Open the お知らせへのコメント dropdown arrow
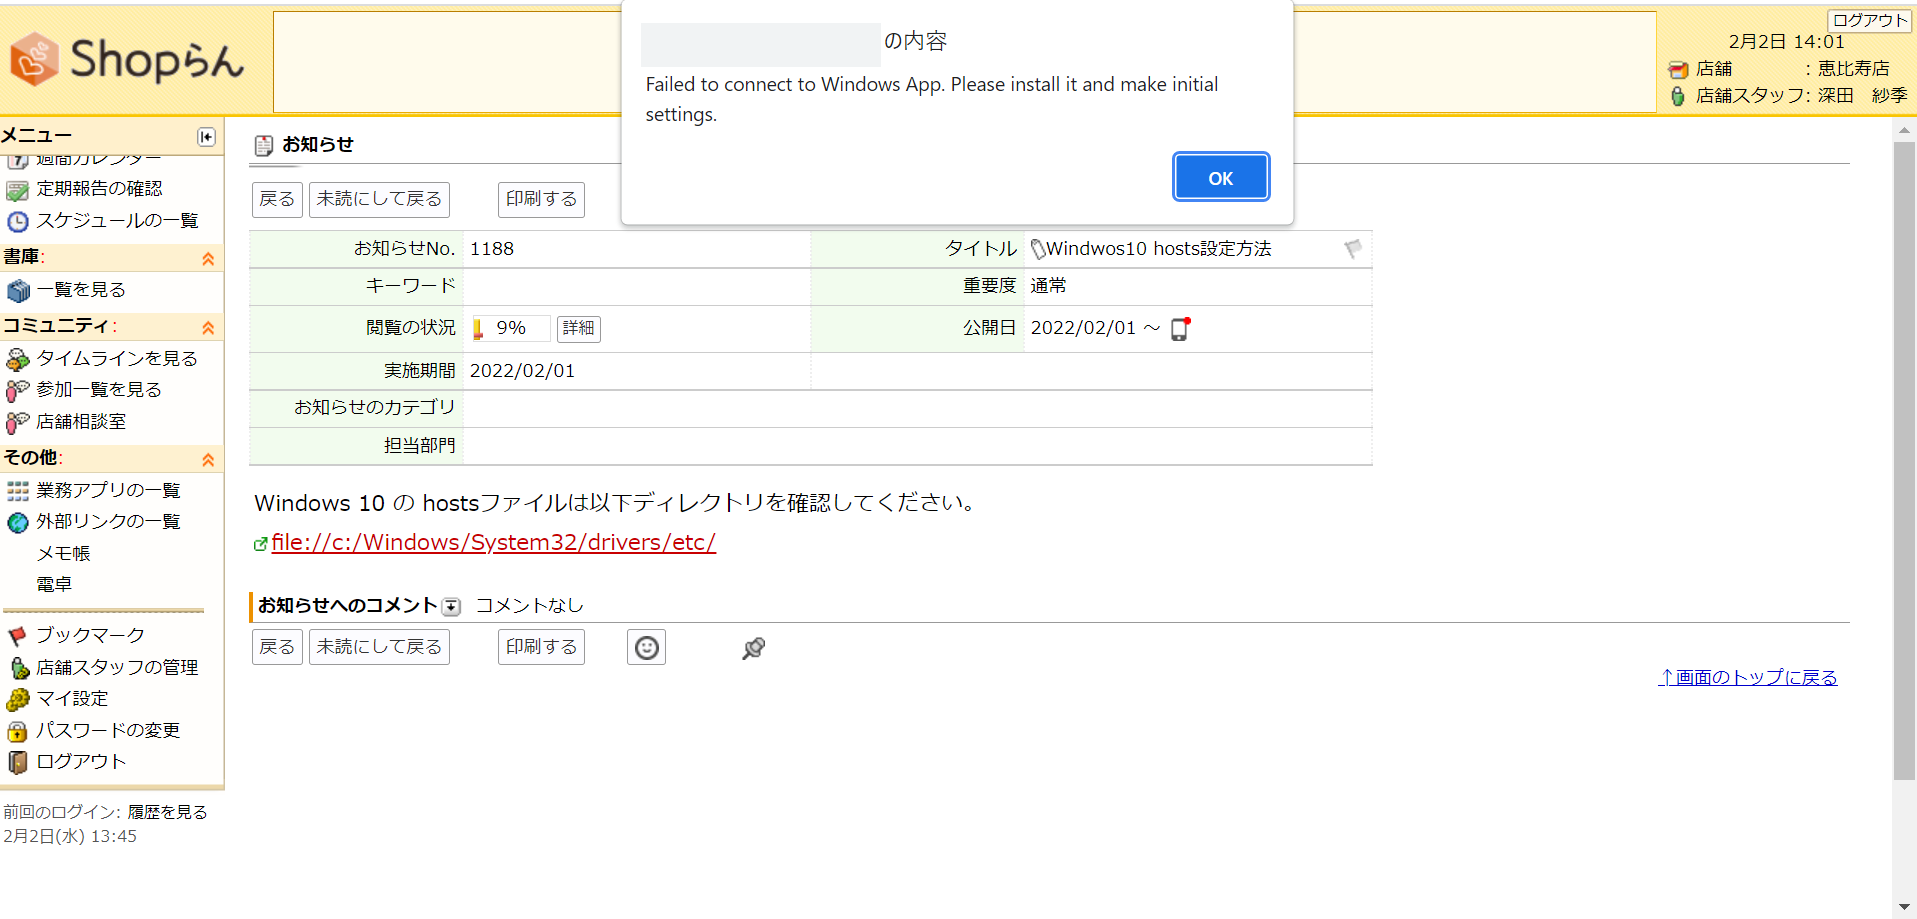 click(452, 605)
